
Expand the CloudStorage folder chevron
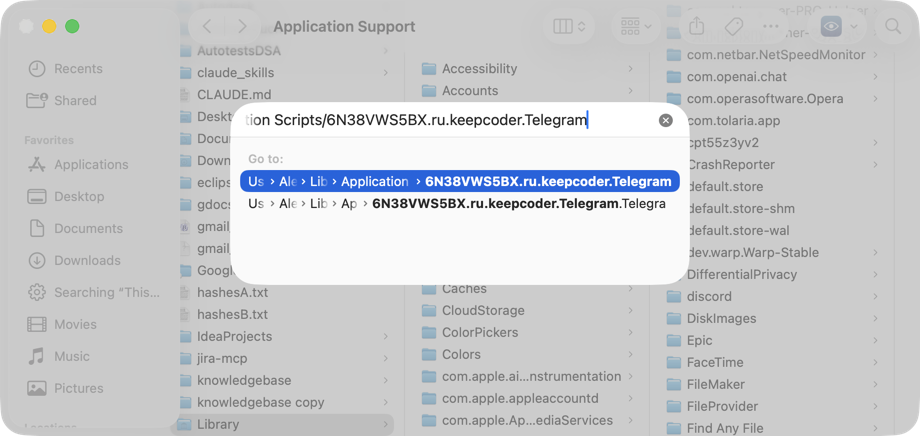[x=630, y=310]
